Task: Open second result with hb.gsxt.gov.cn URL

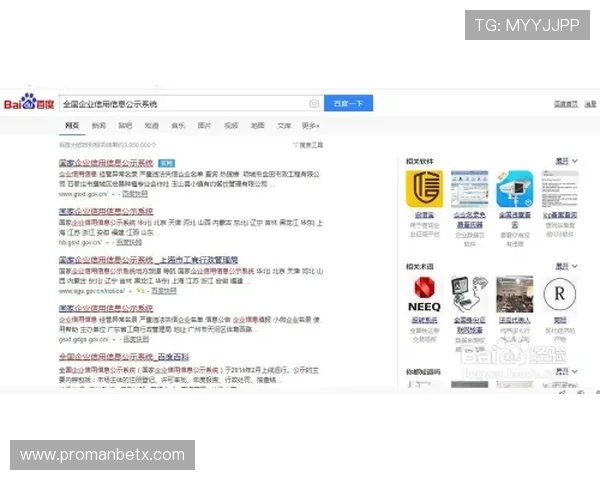Action: (x=106, y=211)
